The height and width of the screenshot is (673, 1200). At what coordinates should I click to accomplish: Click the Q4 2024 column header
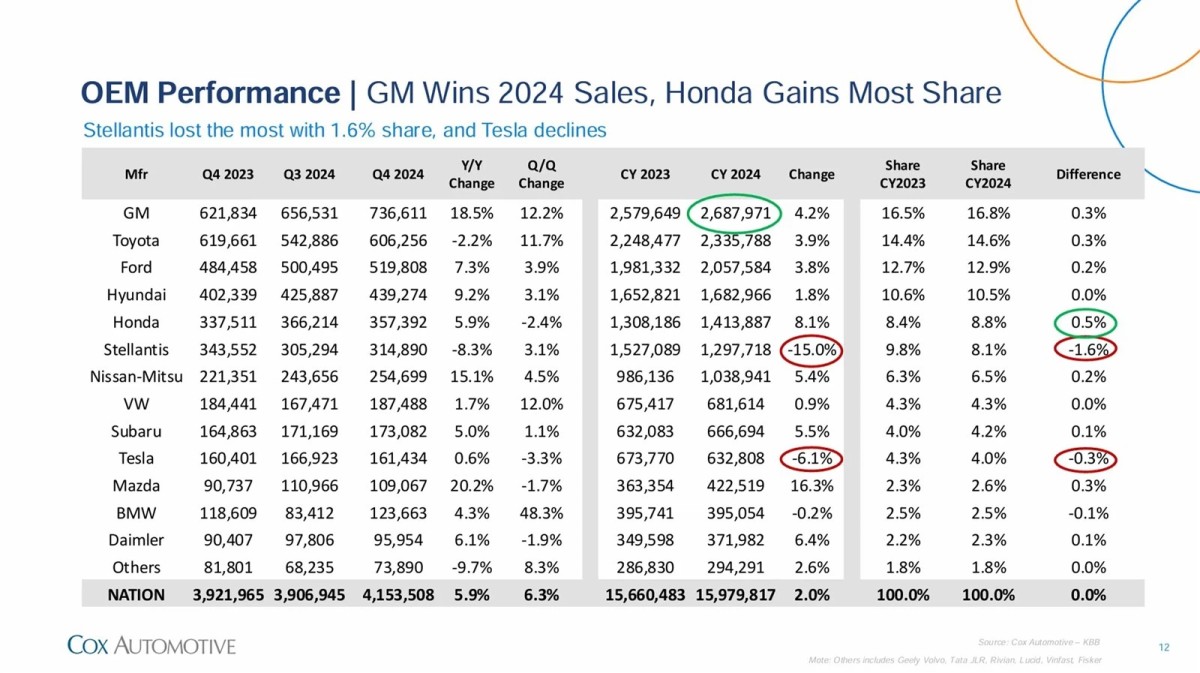(398, 174)
